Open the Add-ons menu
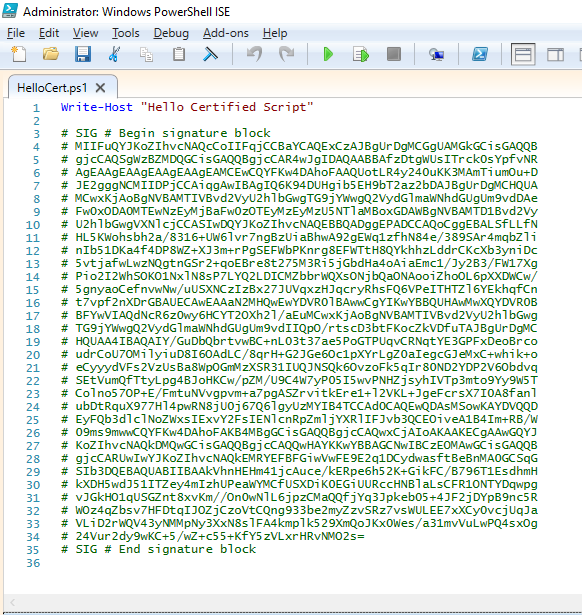 [x=226, y=33]
